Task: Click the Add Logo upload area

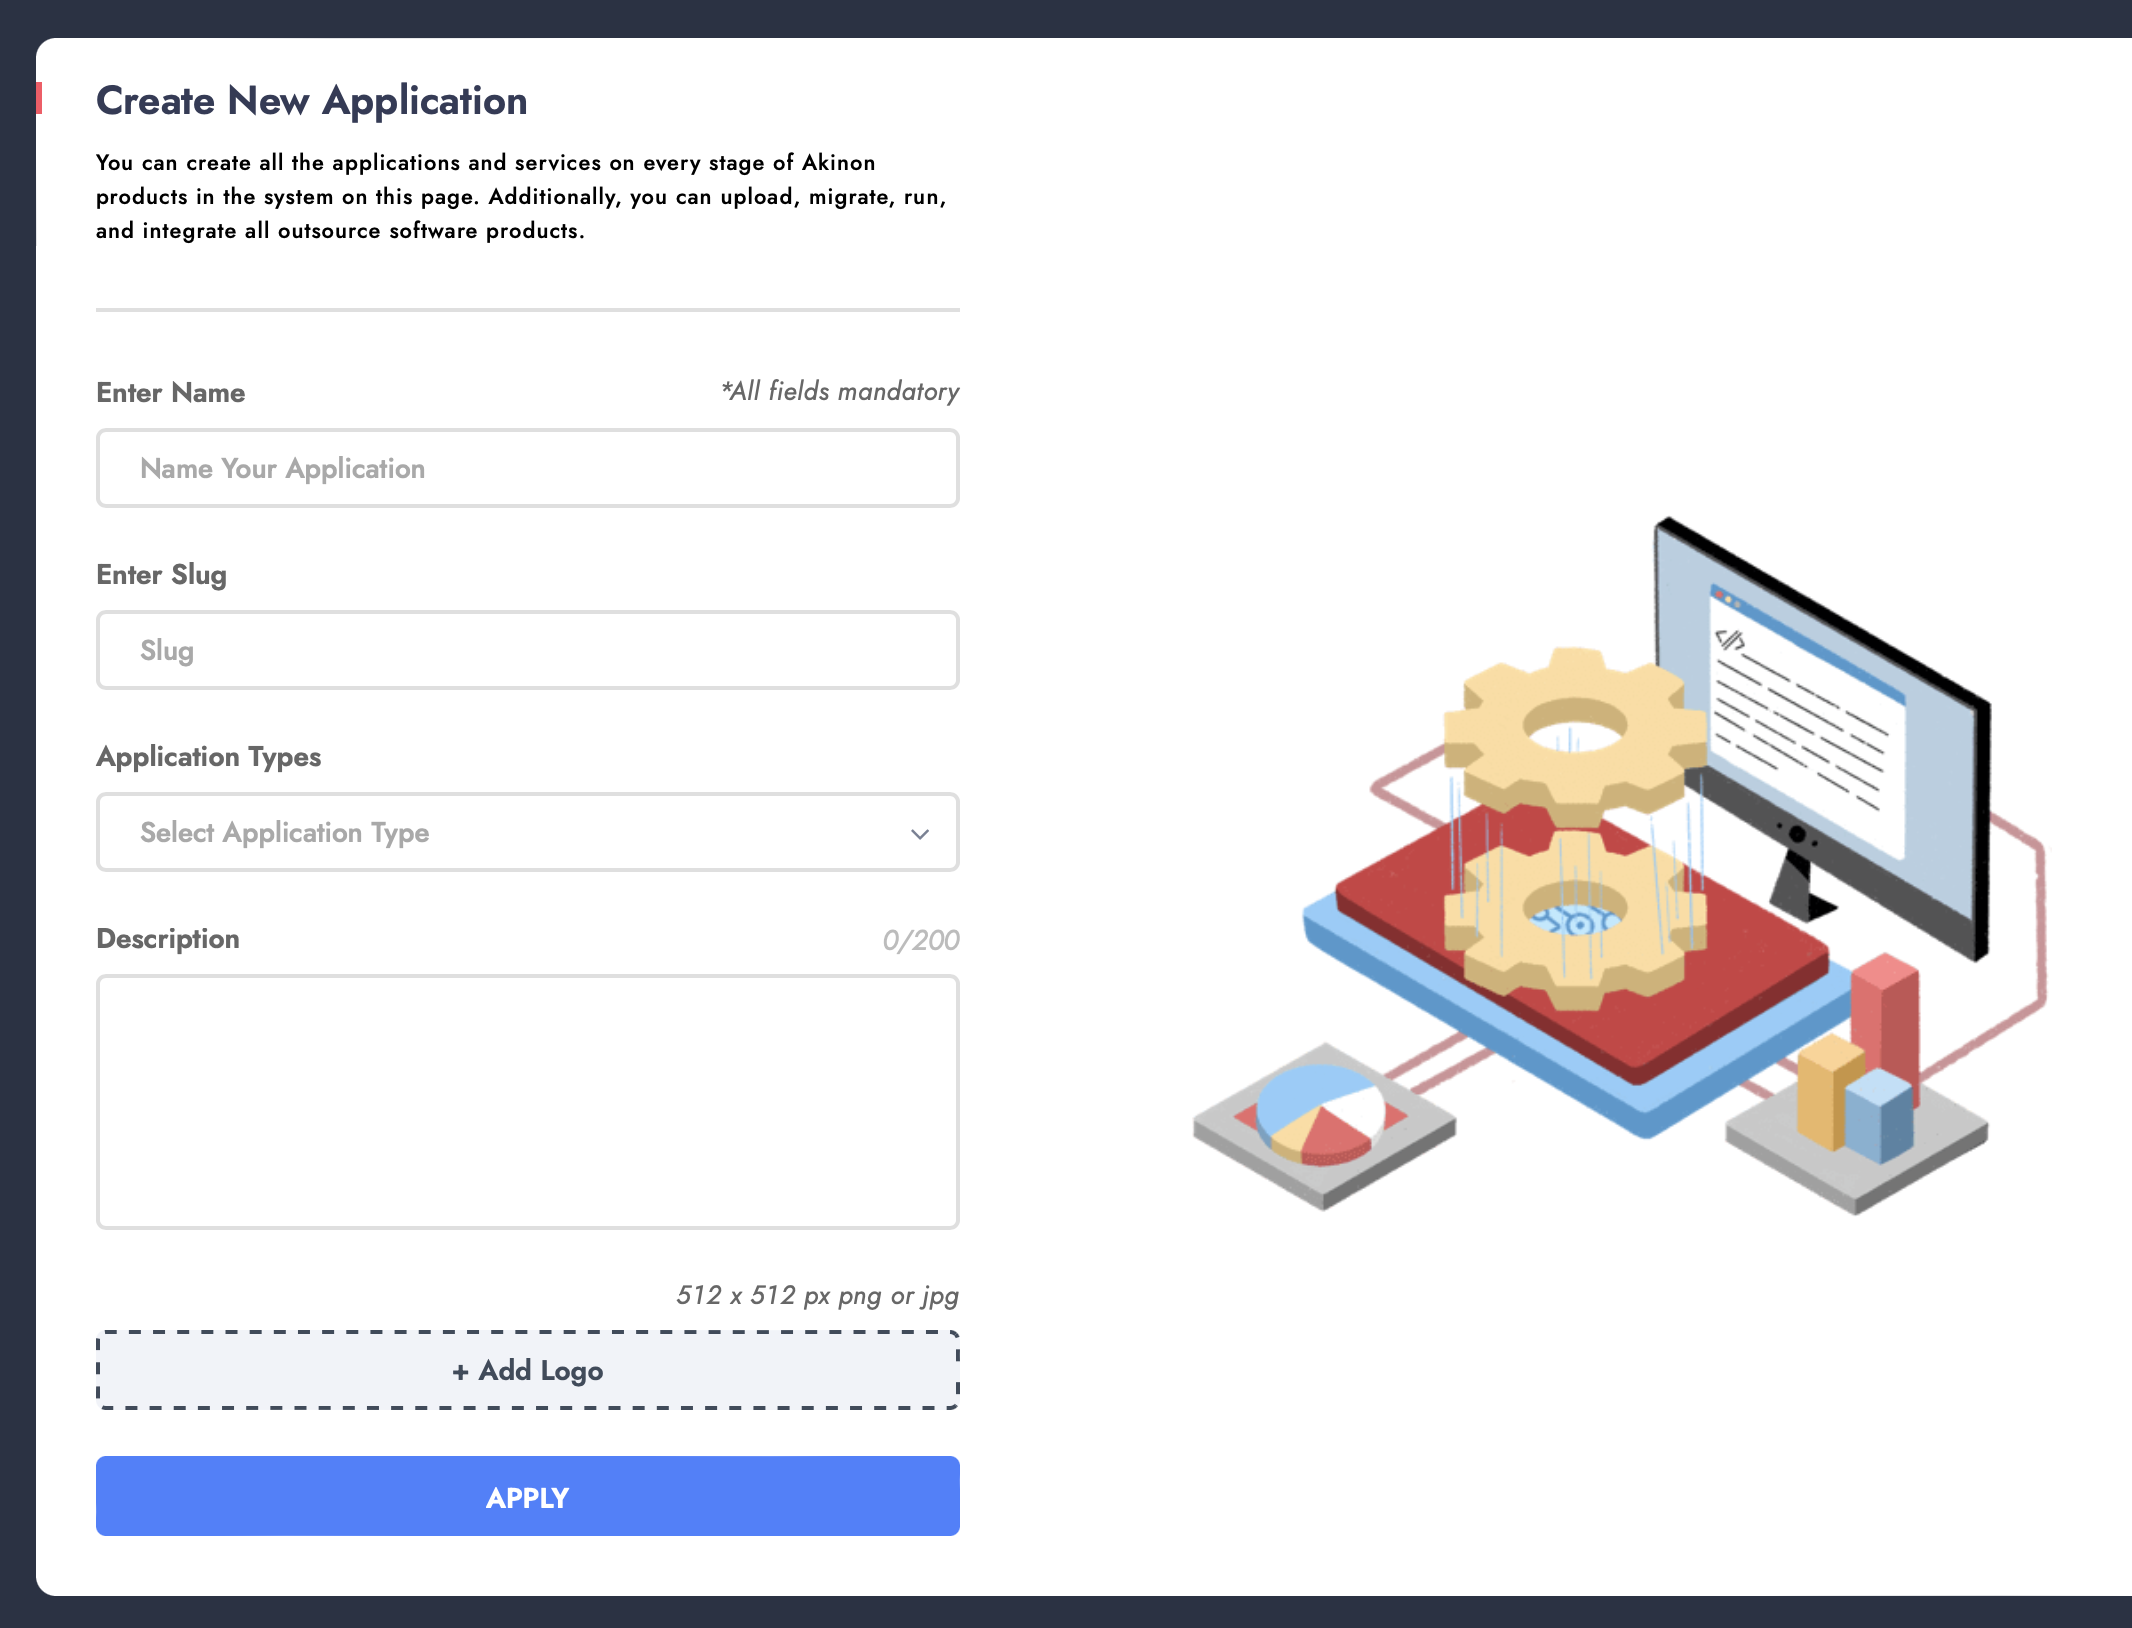Action: point(528,1370)
